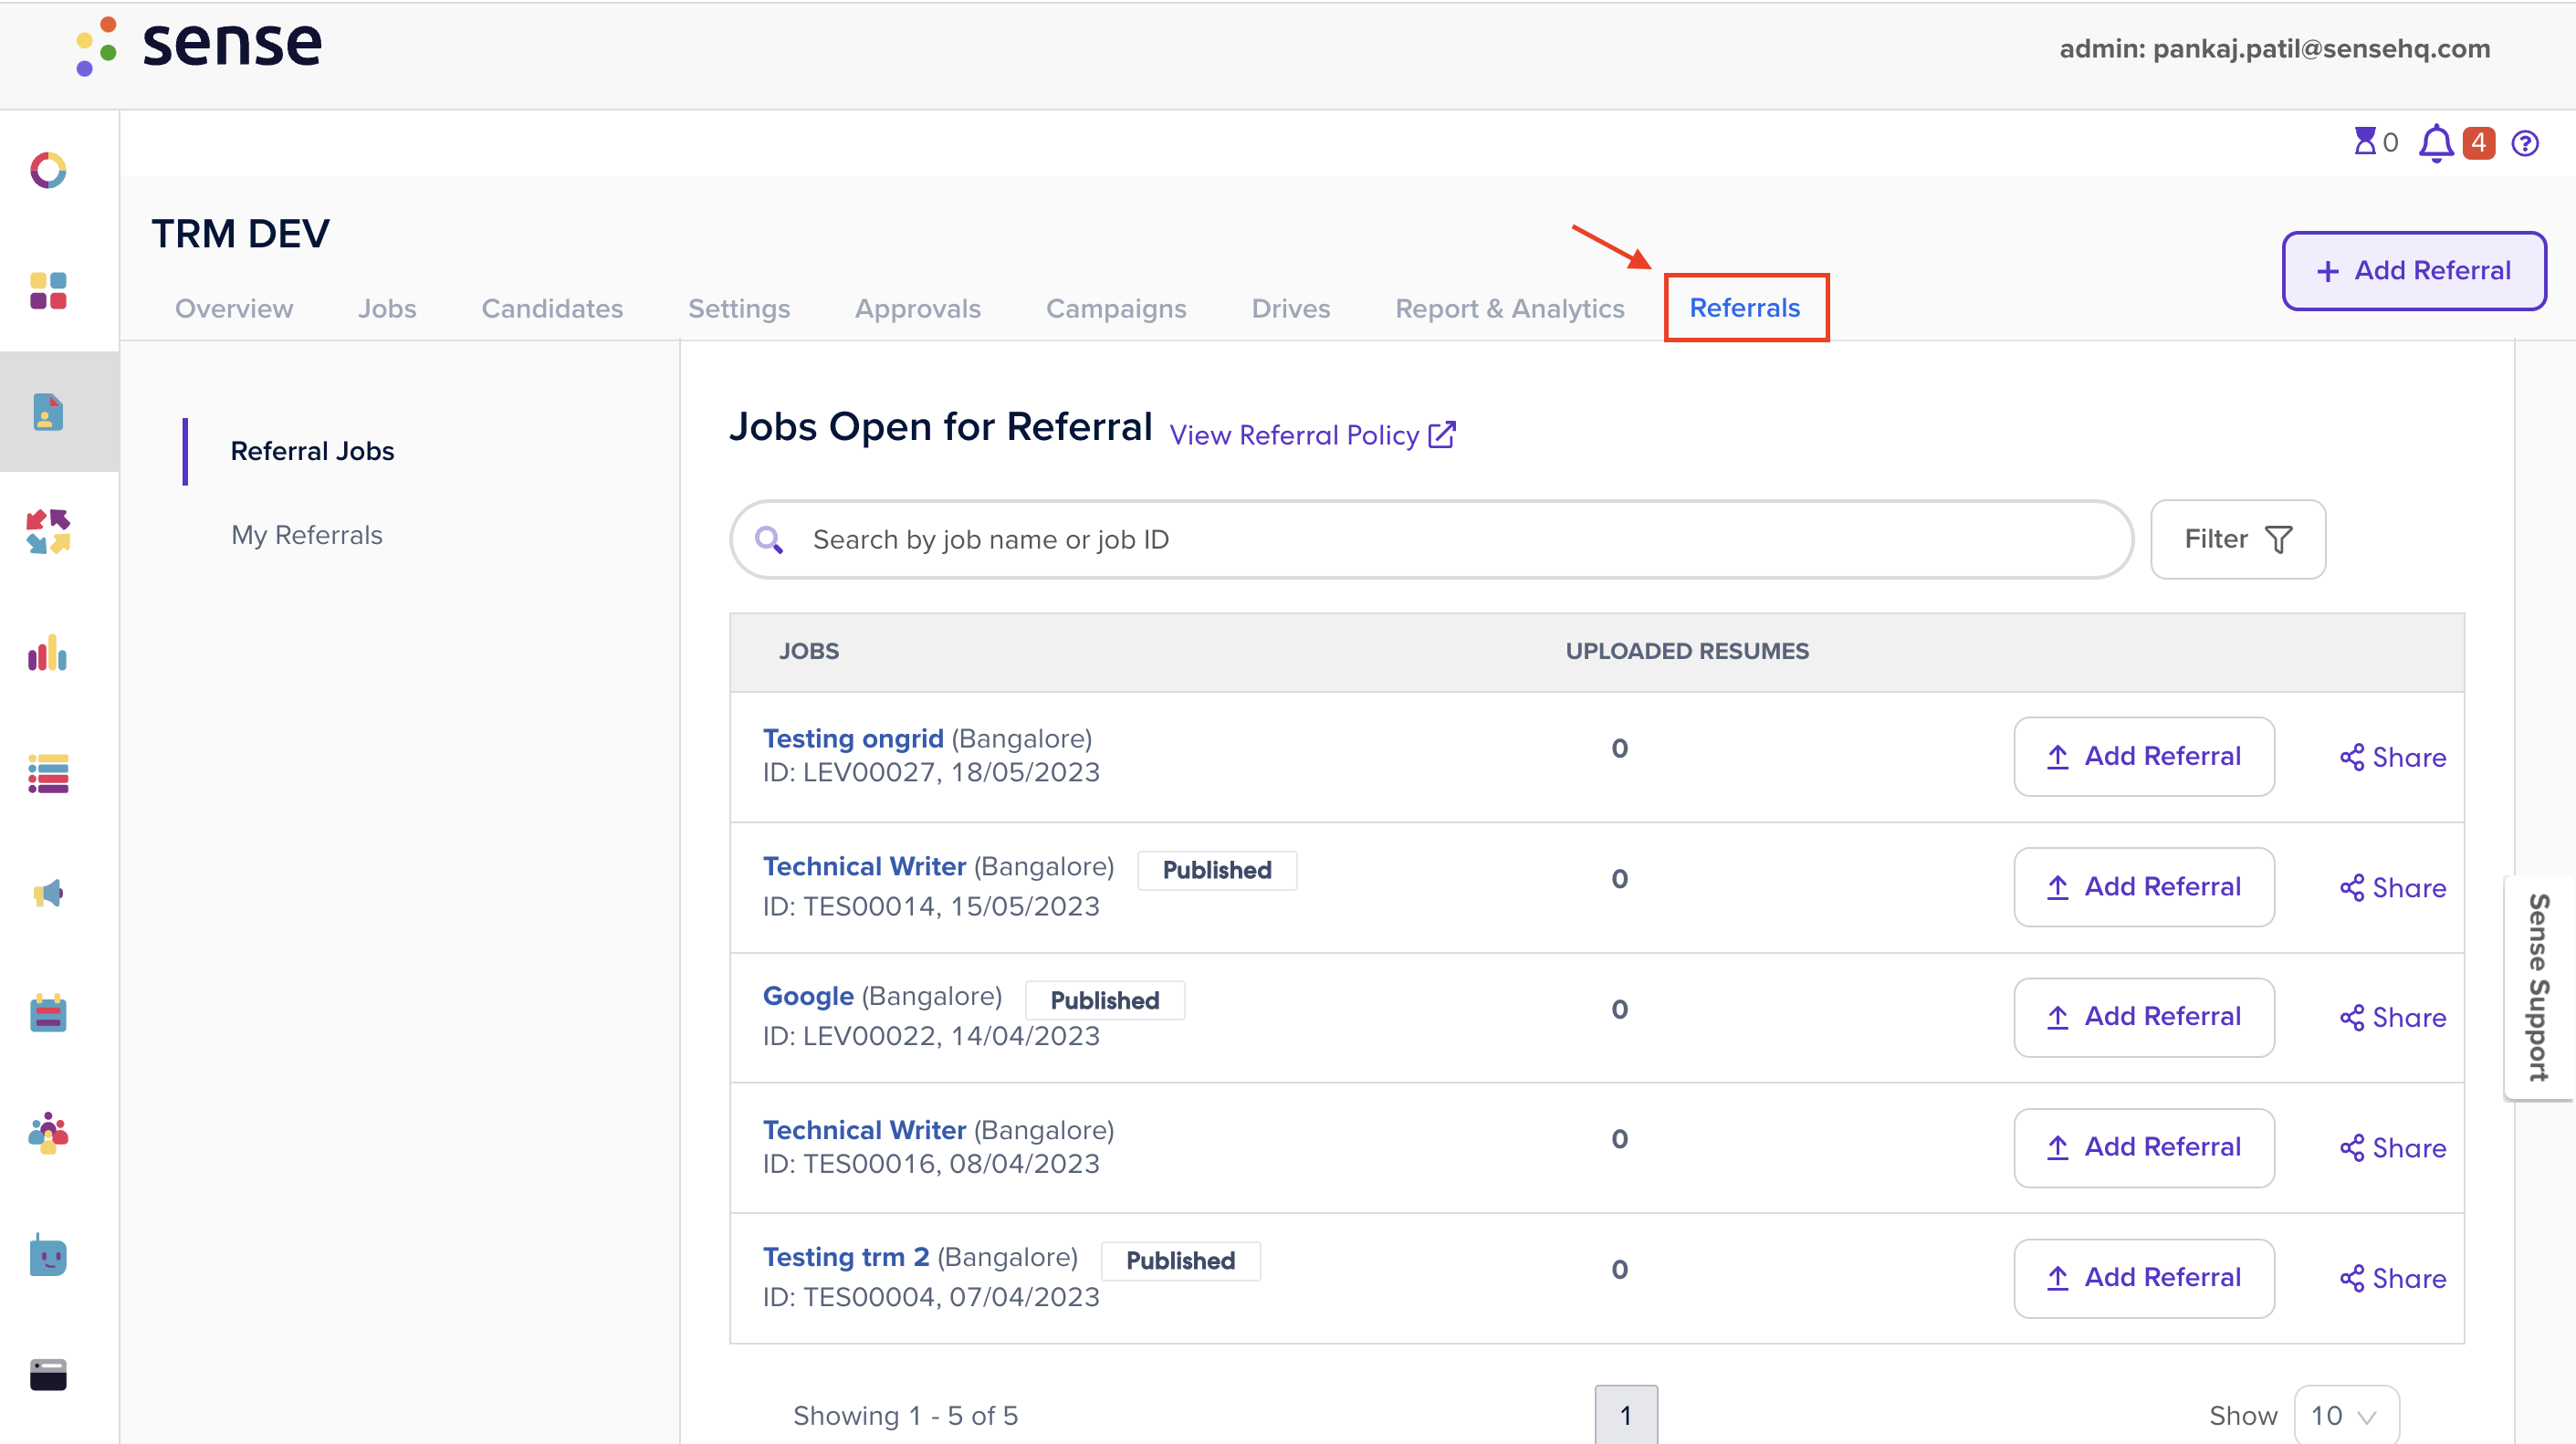Image resolution: width=2576 pixels, height=1444 pixels.
Task: Switch to the Drives tab
Action: [1291, 309]
